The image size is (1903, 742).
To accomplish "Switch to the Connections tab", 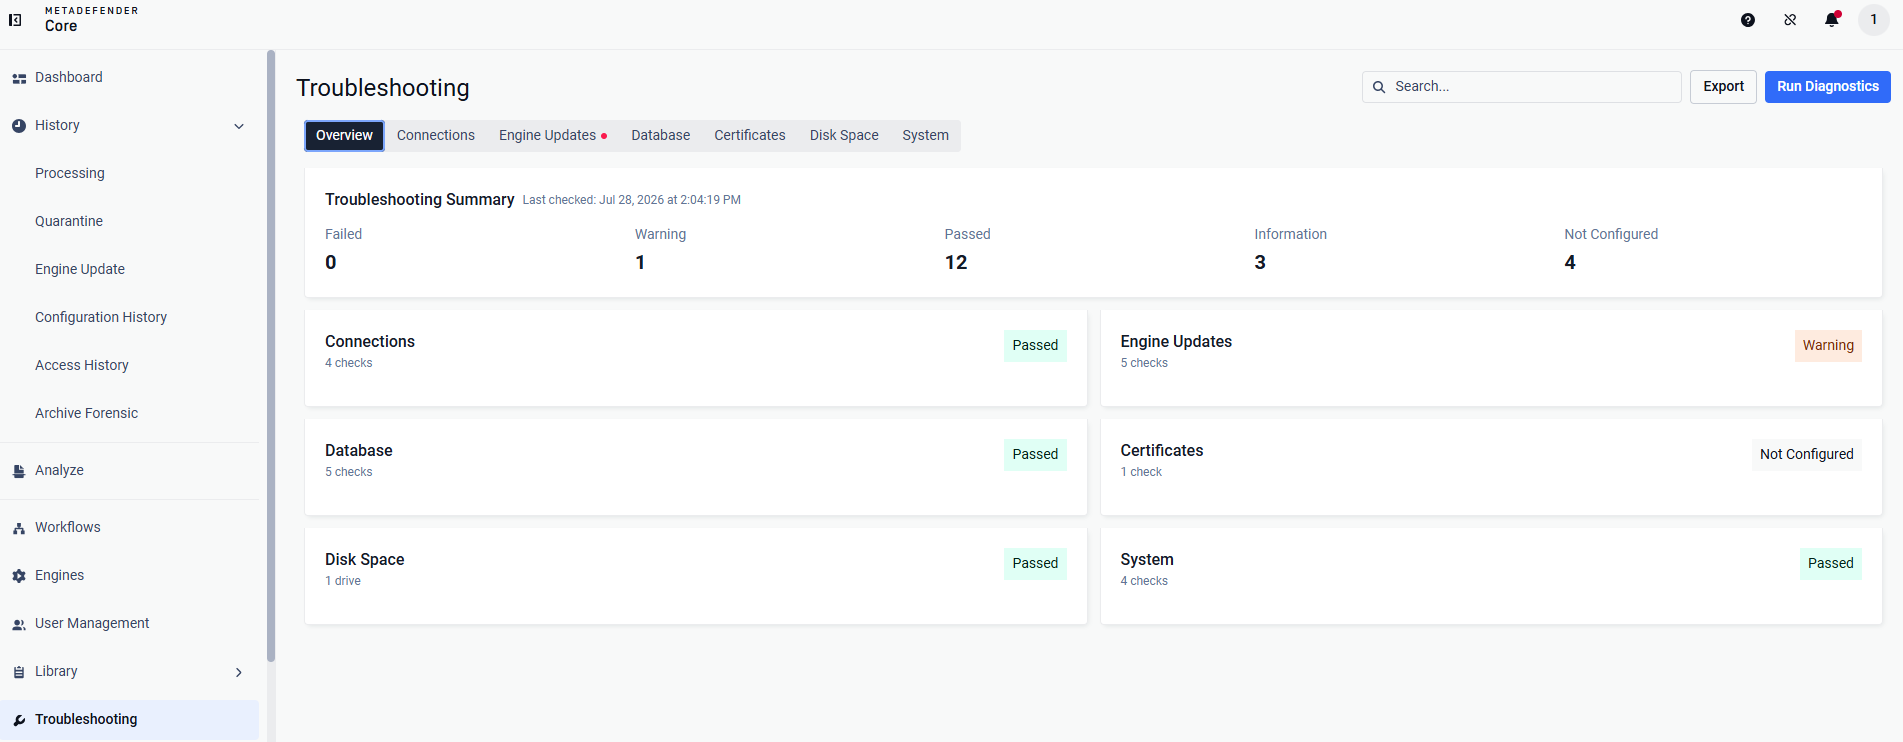I will pos(436,136).
